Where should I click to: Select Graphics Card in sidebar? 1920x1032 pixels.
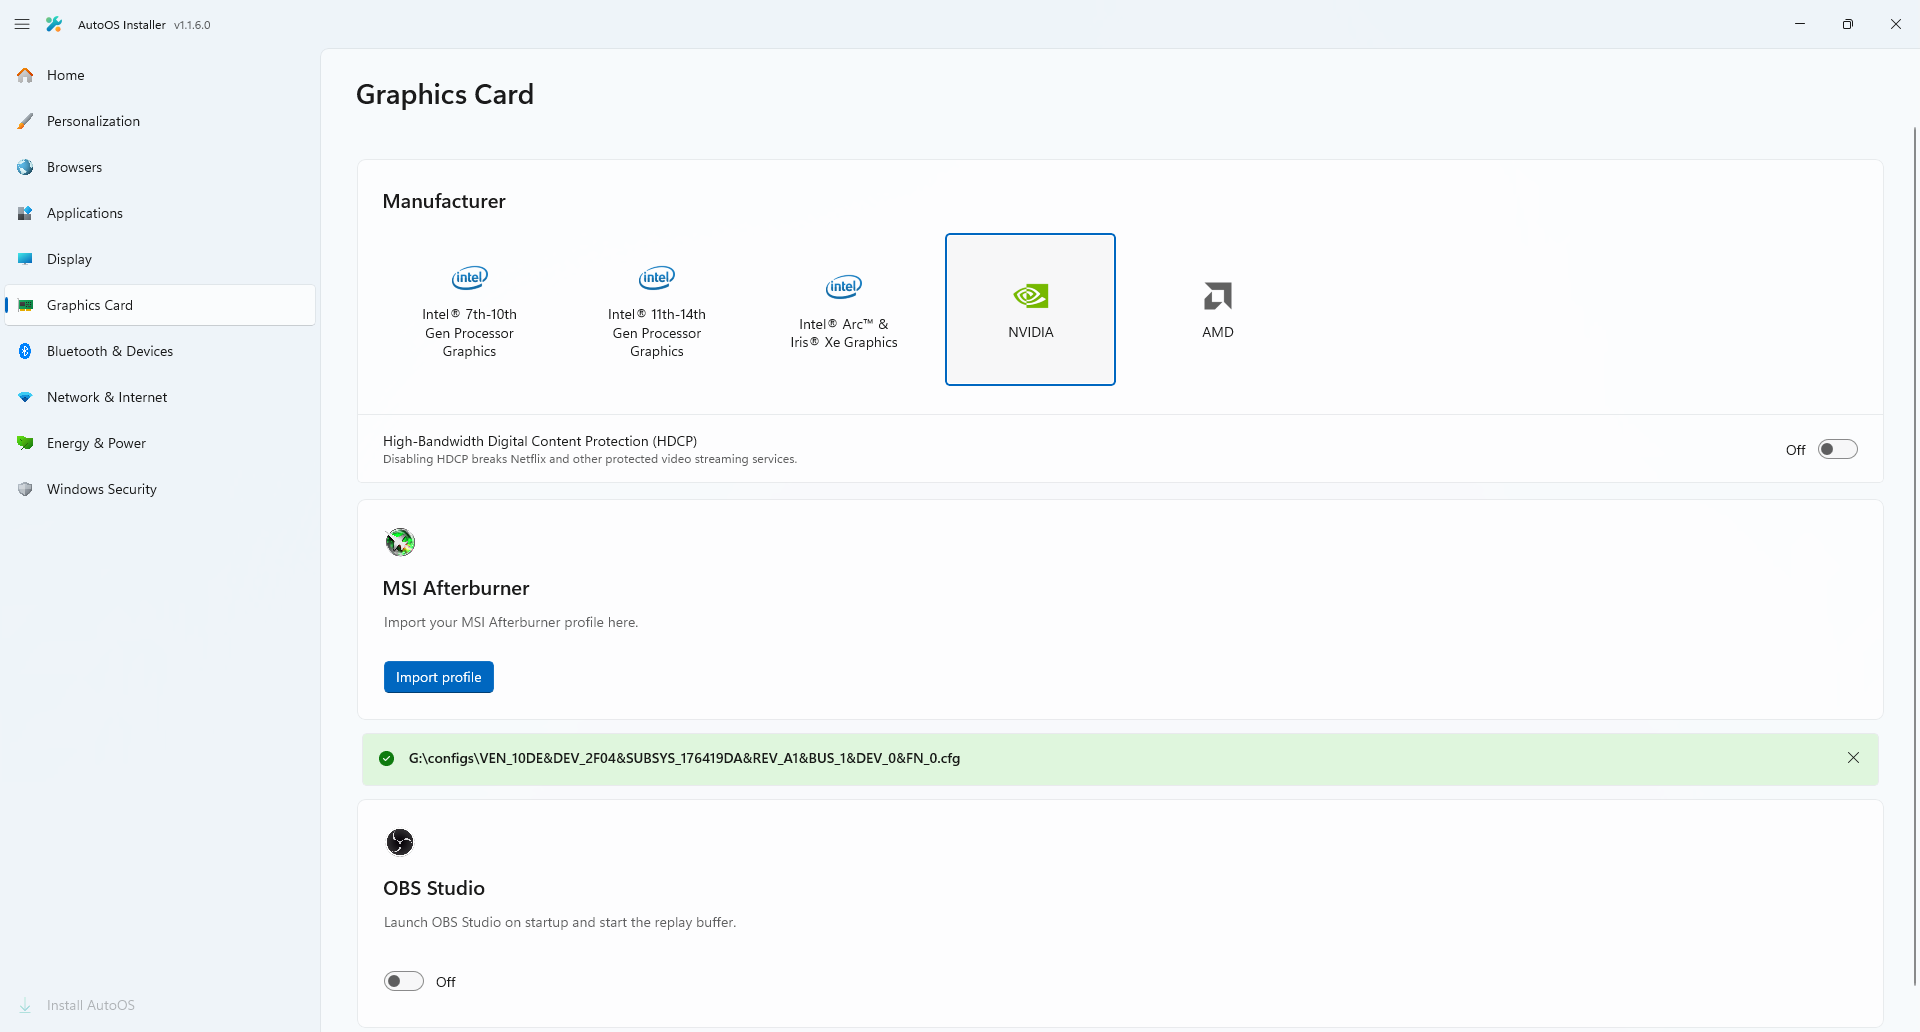[160, 305]
